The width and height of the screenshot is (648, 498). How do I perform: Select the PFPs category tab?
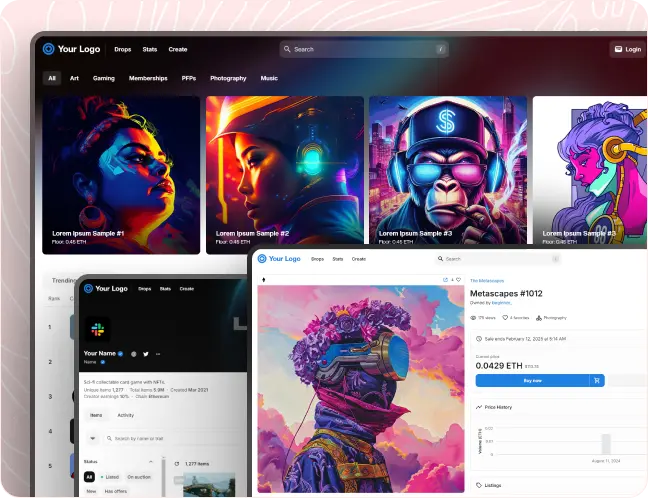[188, 78]
